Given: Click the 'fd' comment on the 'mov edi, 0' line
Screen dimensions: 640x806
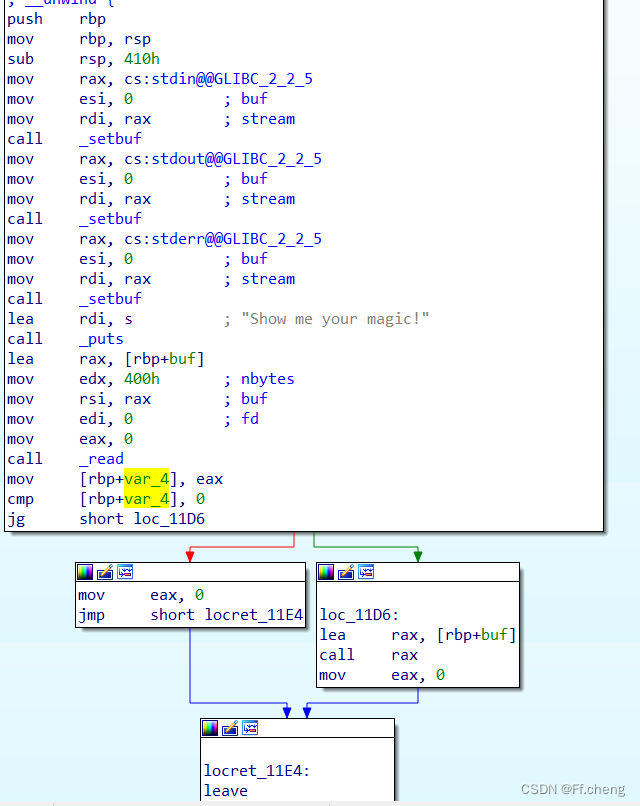Looking at the screenshot, I should click(250, 419).
